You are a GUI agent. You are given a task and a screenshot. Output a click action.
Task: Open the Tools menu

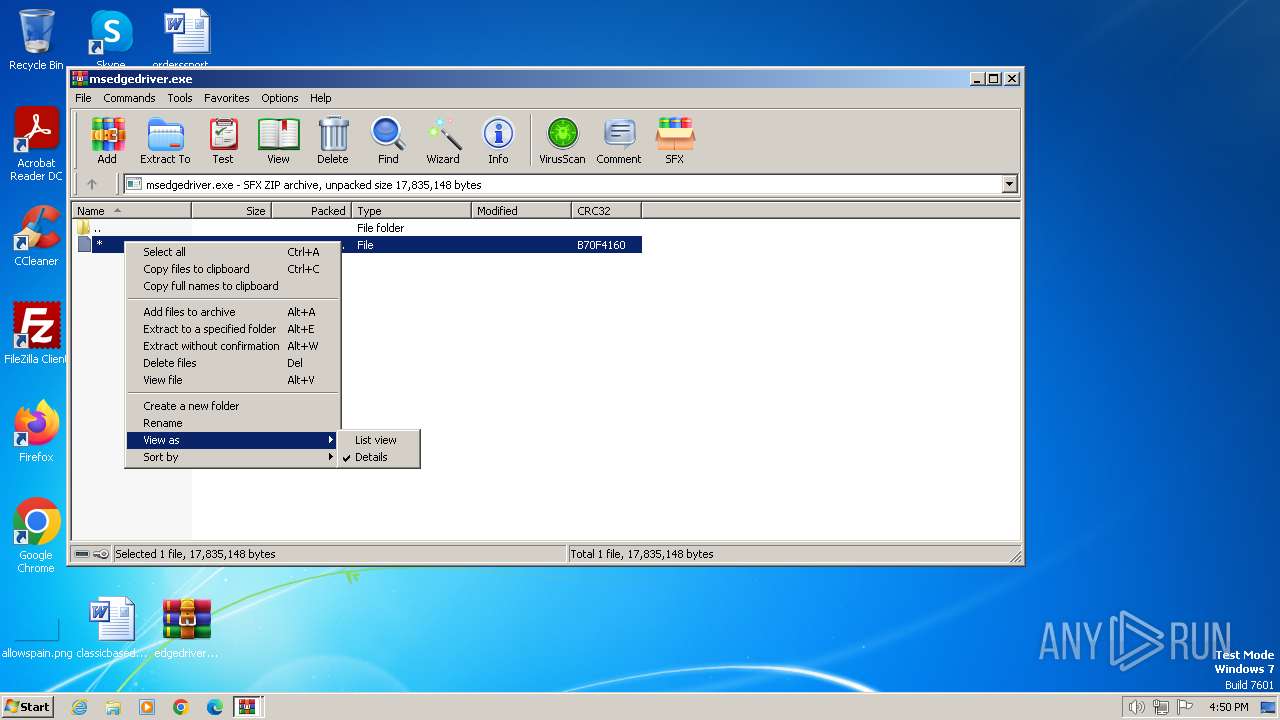click(x=180, y=98)
